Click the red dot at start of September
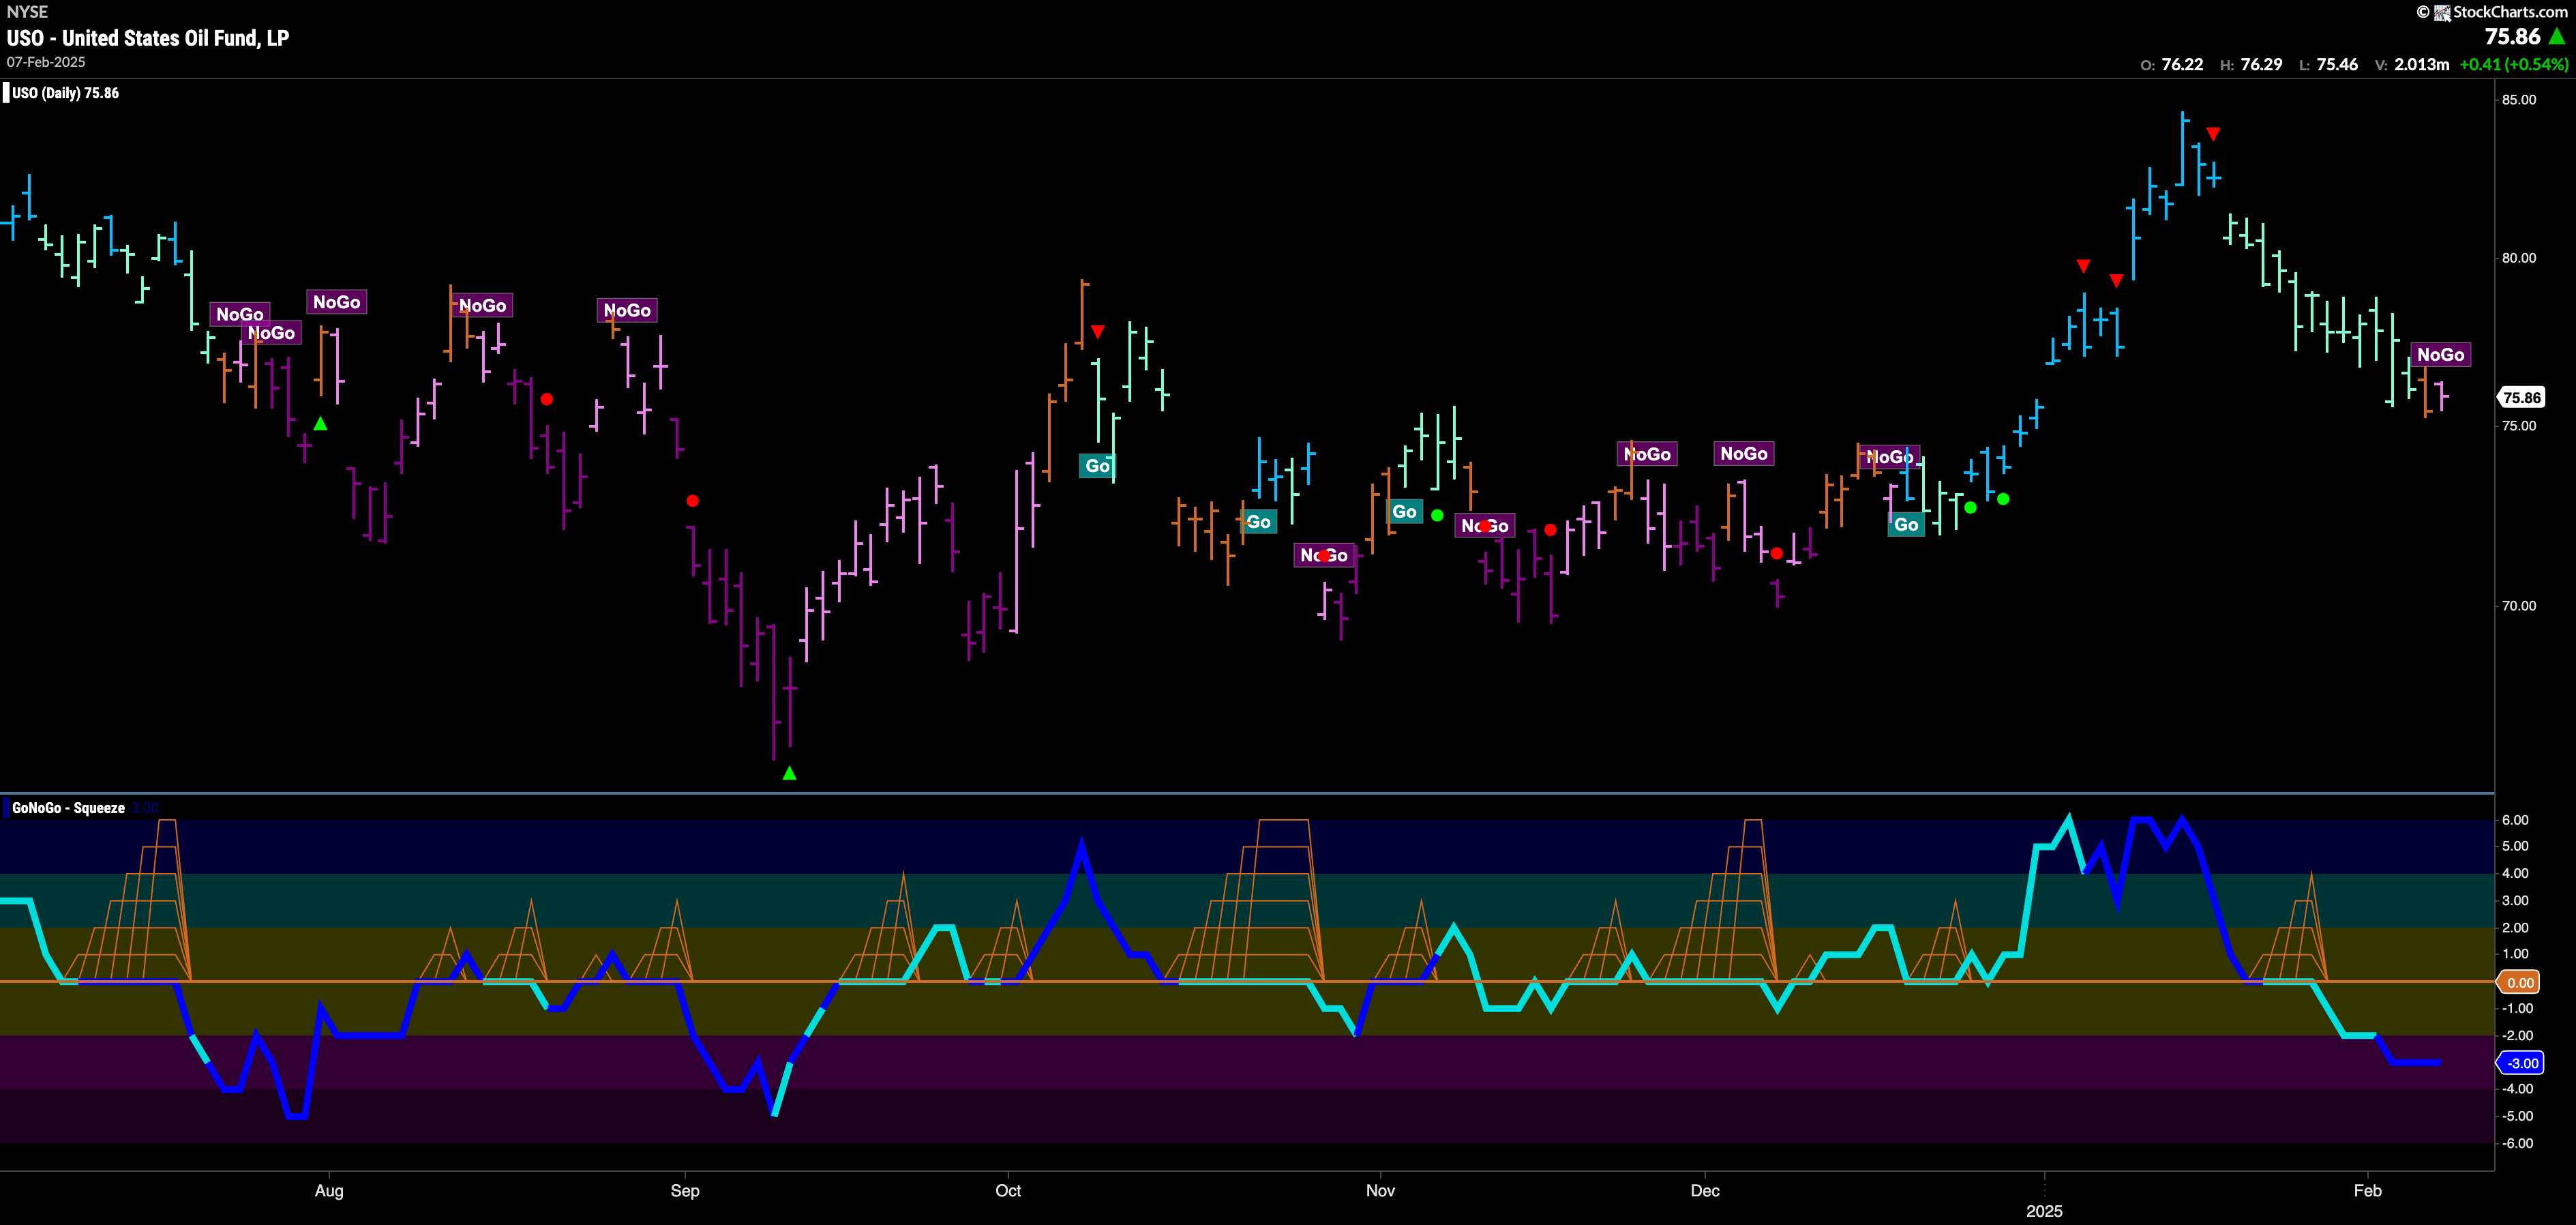Viewport: 2576px width, 1225px height. 693,501
